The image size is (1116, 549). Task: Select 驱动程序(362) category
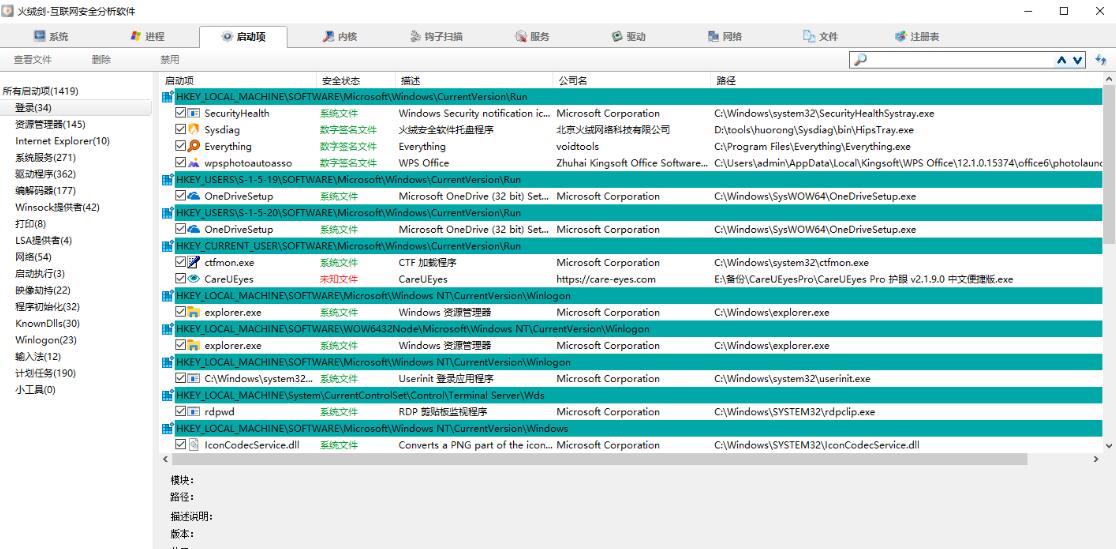[x=46, y=174]
